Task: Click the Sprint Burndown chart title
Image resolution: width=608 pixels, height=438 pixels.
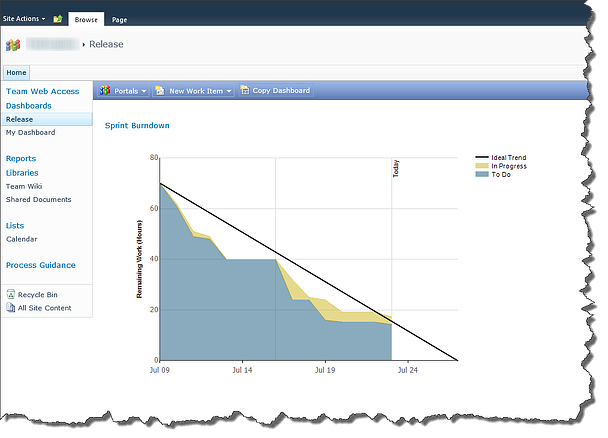Action: tap(137, 126)
